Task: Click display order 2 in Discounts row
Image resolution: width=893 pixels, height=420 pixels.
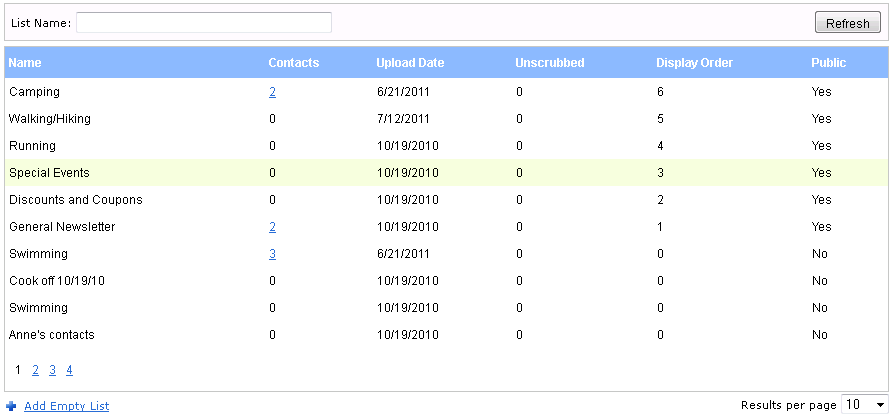Action: tap(660, 199)
